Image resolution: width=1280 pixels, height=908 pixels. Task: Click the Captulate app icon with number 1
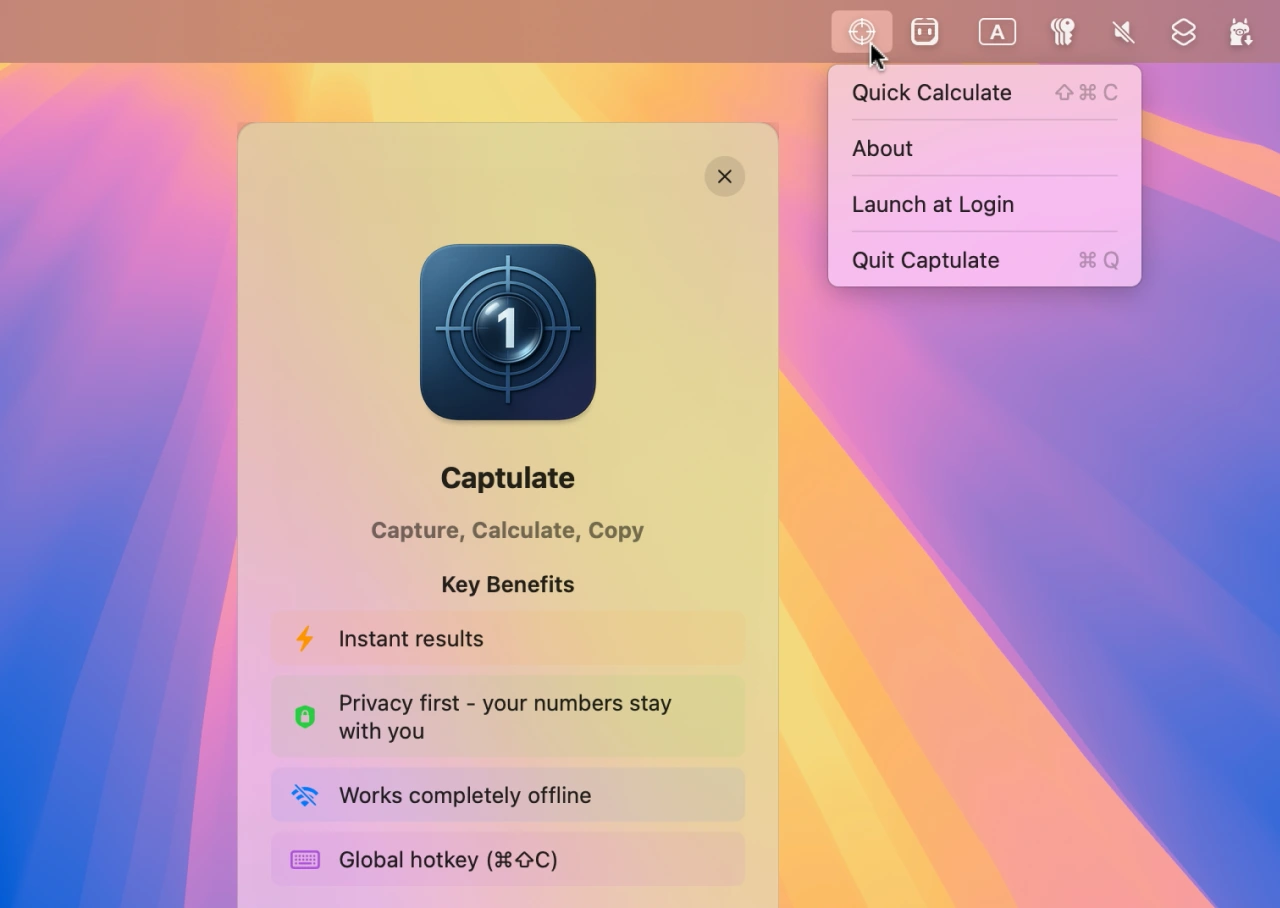click(x=507, y=331)
